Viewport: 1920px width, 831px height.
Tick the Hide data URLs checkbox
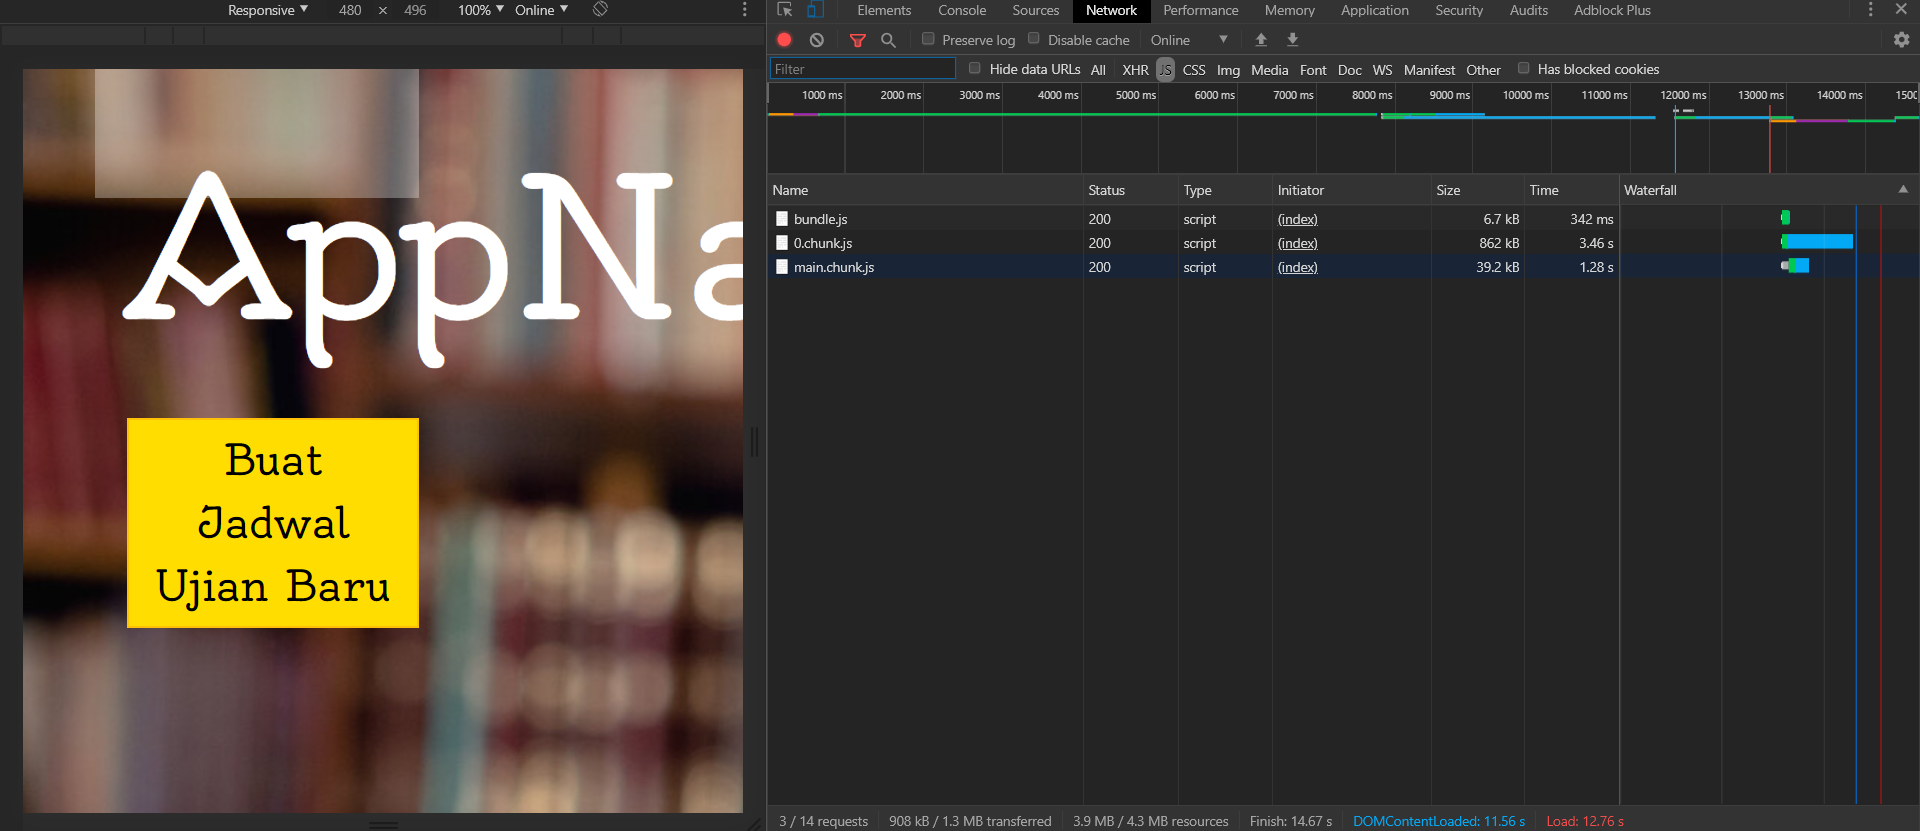pyautogui.click(x=975, y=68)
